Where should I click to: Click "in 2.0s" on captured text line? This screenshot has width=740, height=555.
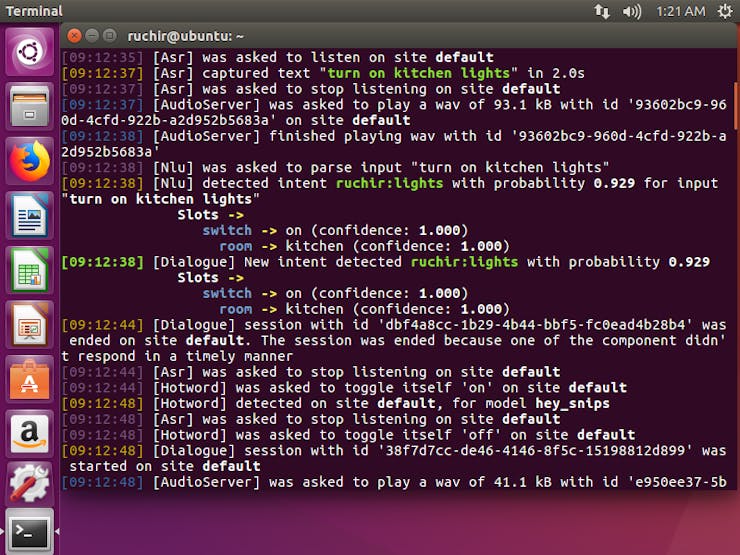556,73
